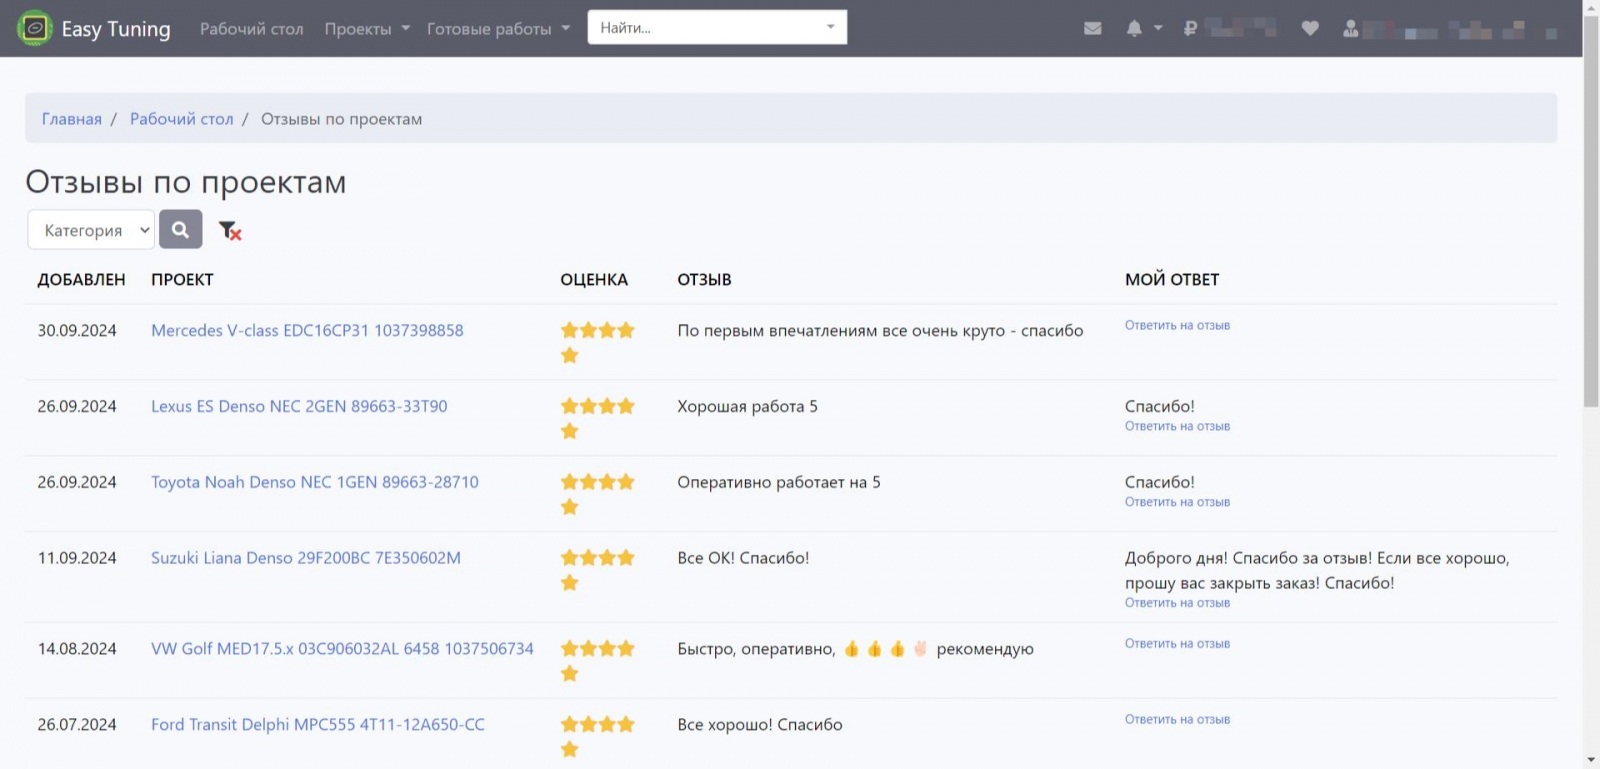The height and width of the screenshot is (769, 1600).
Task: Open Mercedes V-class EDC16CP31 project
Action: (307, 330)
